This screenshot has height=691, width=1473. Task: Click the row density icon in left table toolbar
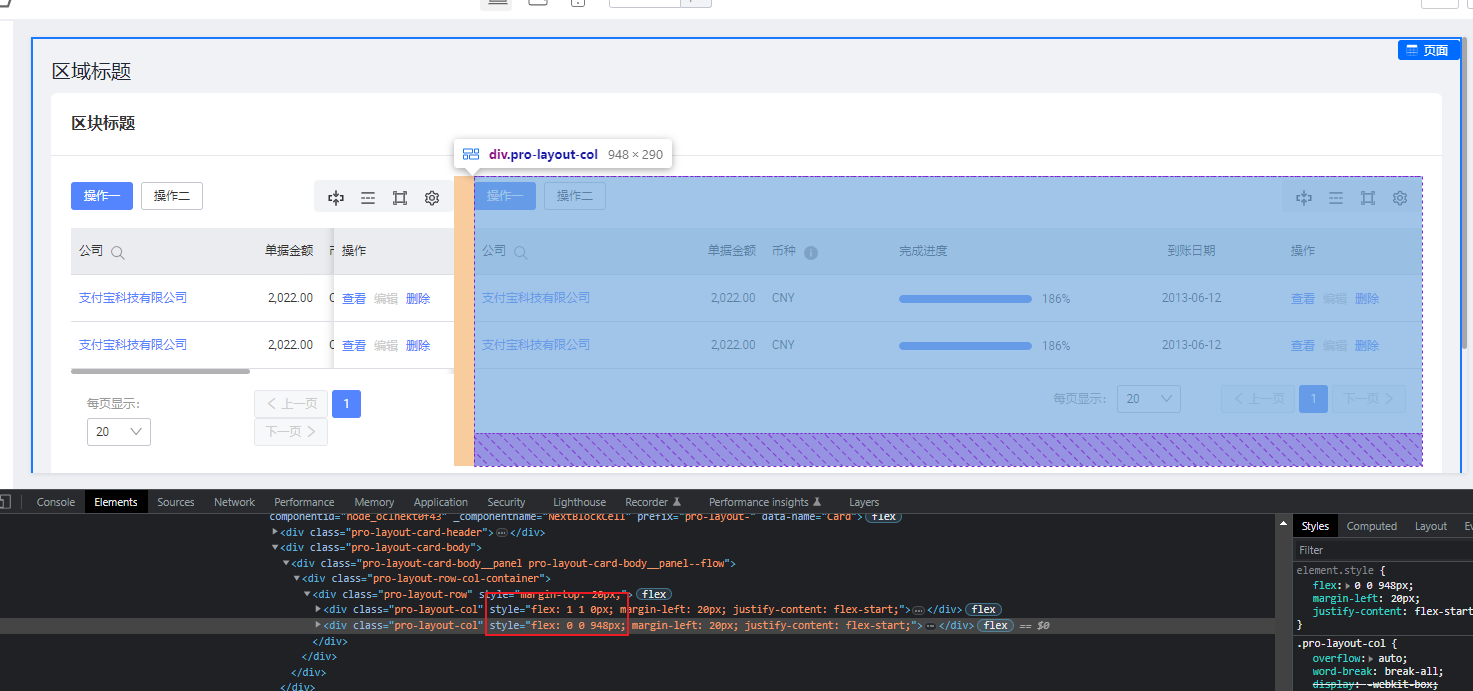click(368, 198)
